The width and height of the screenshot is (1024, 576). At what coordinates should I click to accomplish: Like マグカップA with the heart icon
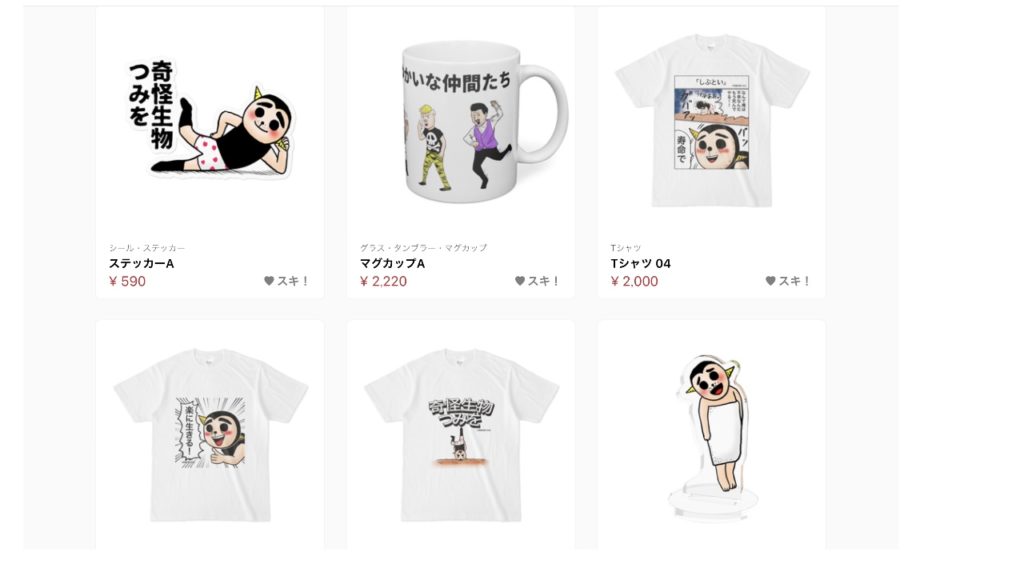[520, 281]
